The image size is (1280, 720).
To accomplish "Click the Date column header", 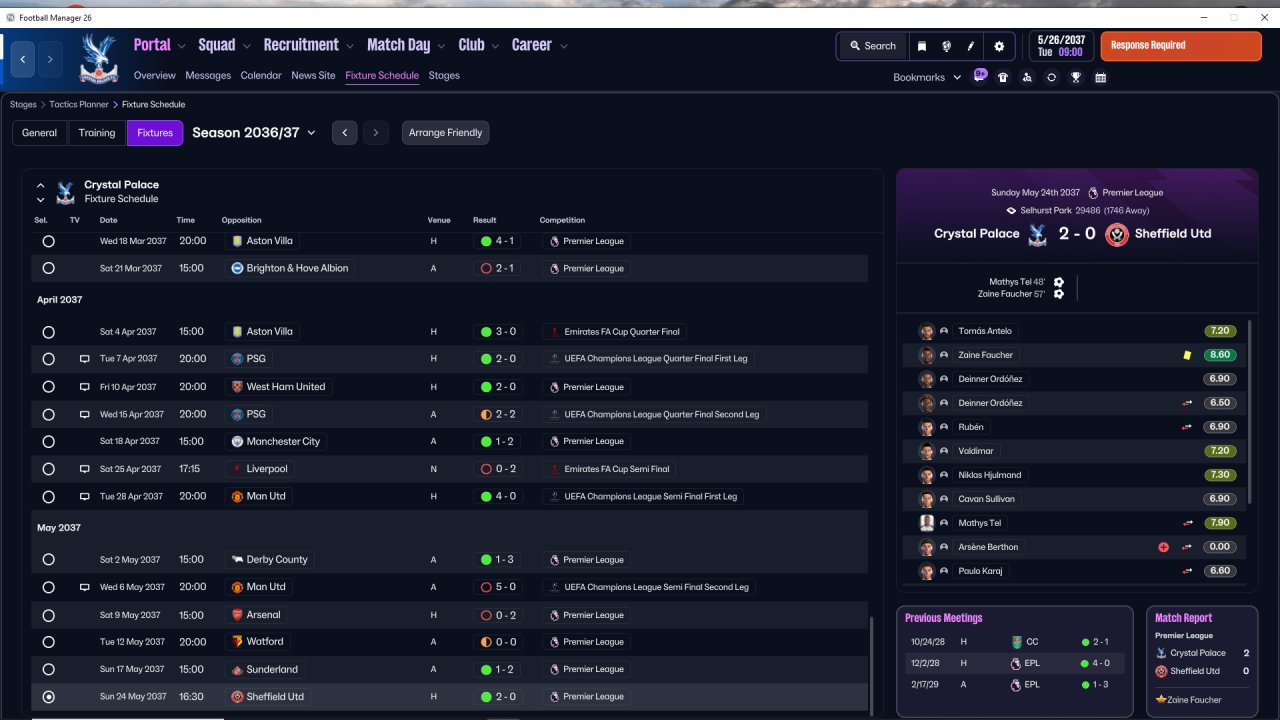I will coord(108,220).
